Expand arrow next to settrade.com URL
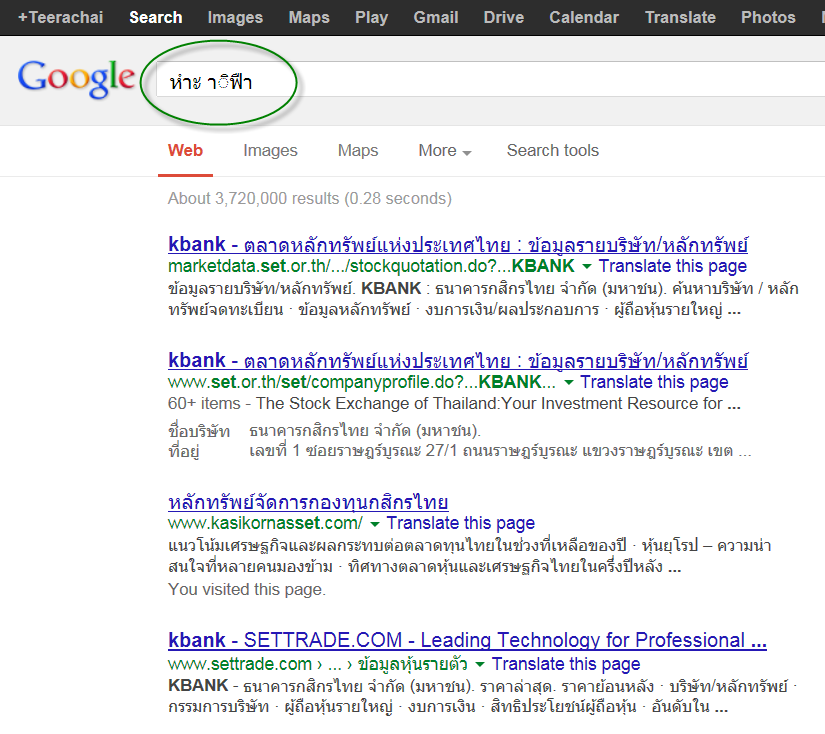825x734 pixels. click(480, 665)
